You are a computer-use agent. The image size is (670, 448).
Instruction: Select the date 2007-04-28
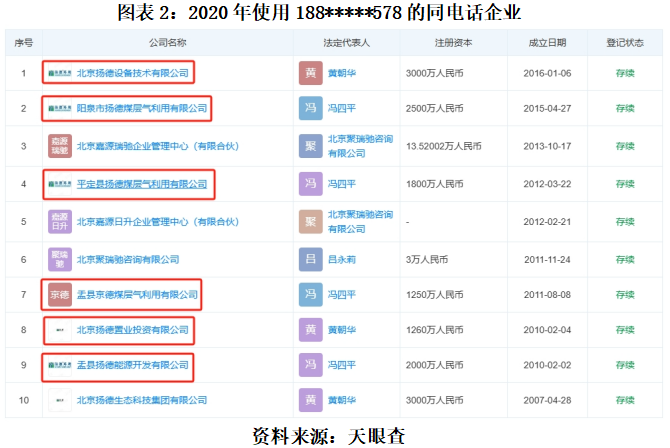click(547, 400)
